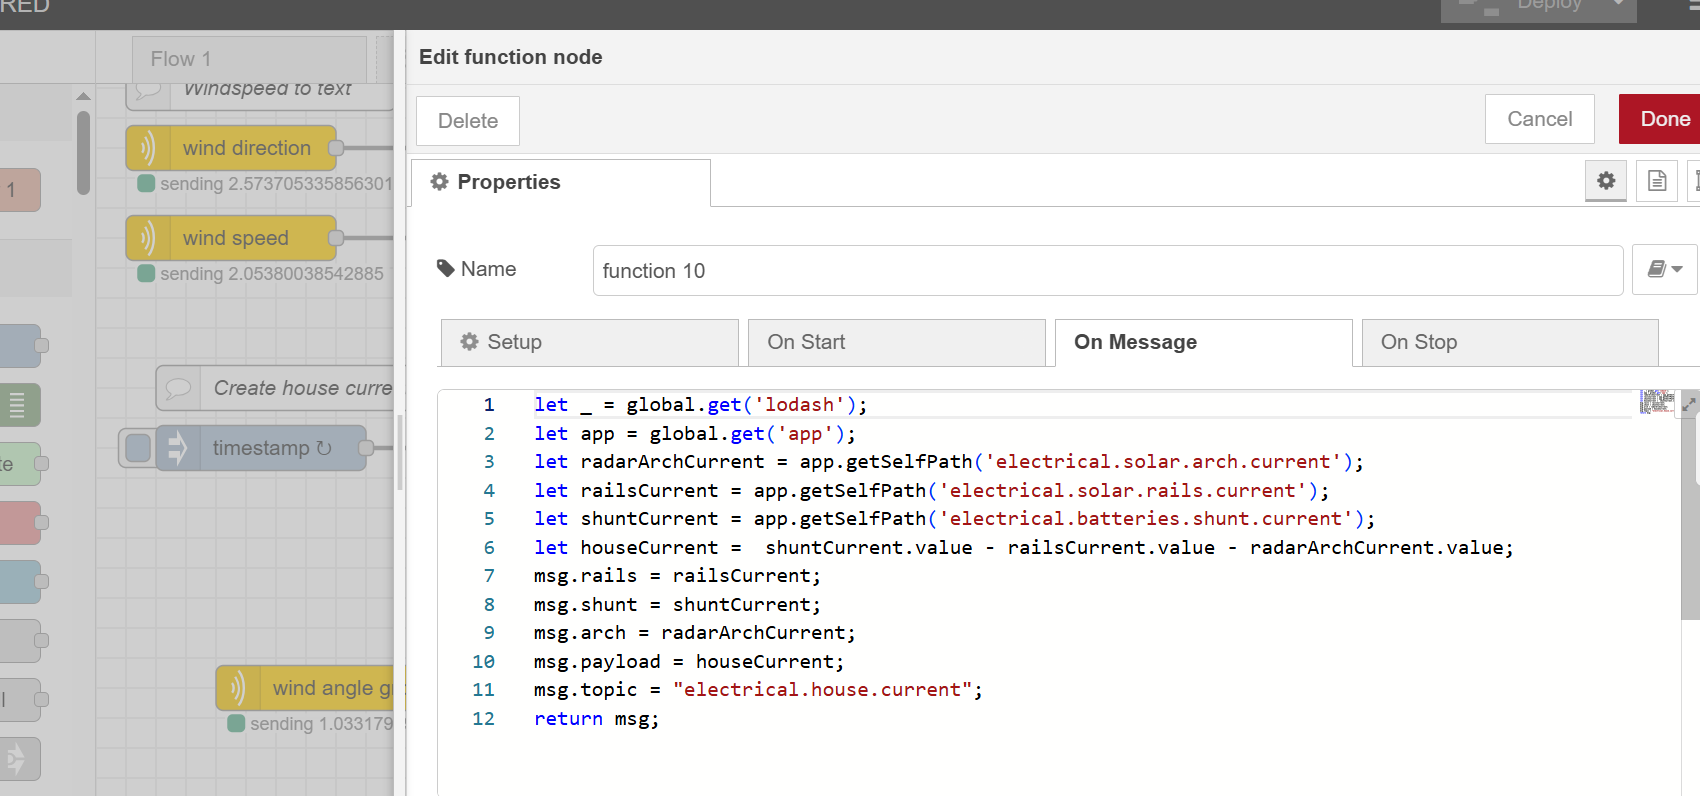The height and width of the screenshot is (796, 1700).
Task: Click the 'return msg;' line
Action: pos(596,719)
